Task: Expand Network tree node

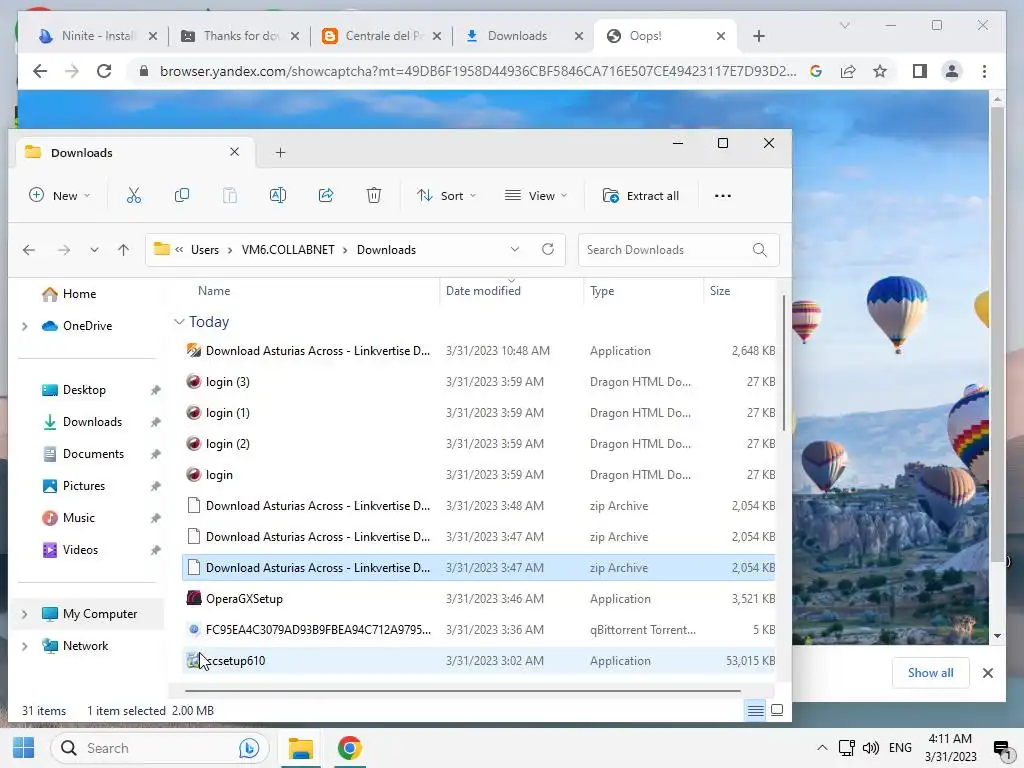Action: [25, 646]
